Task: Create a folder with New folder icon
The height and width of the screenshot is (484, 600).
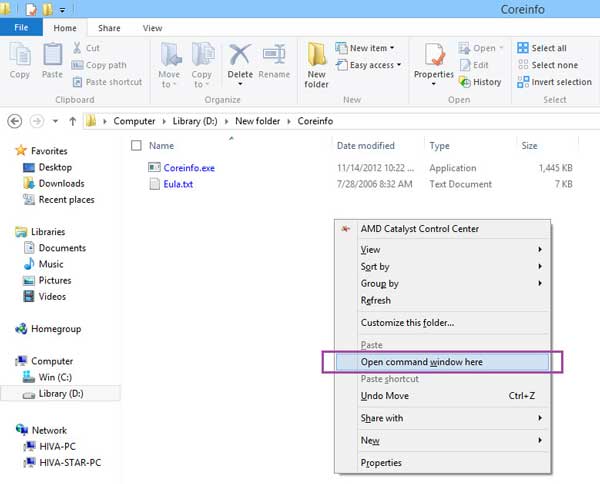Action: 317,63
